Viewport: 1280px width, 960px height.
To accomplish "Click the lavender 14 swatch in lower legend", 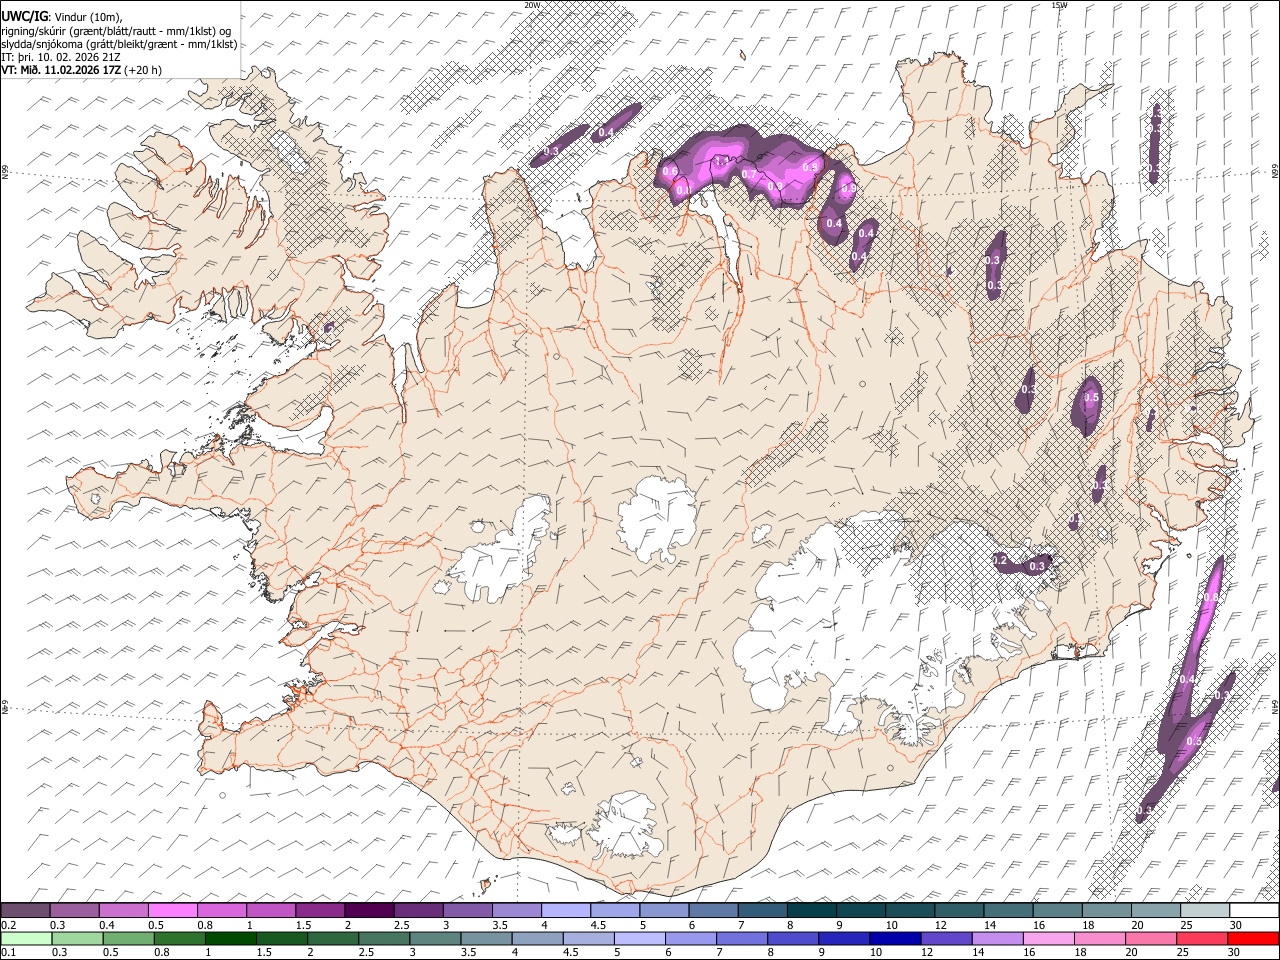I will pyautogui.click(x=997, y=939).
